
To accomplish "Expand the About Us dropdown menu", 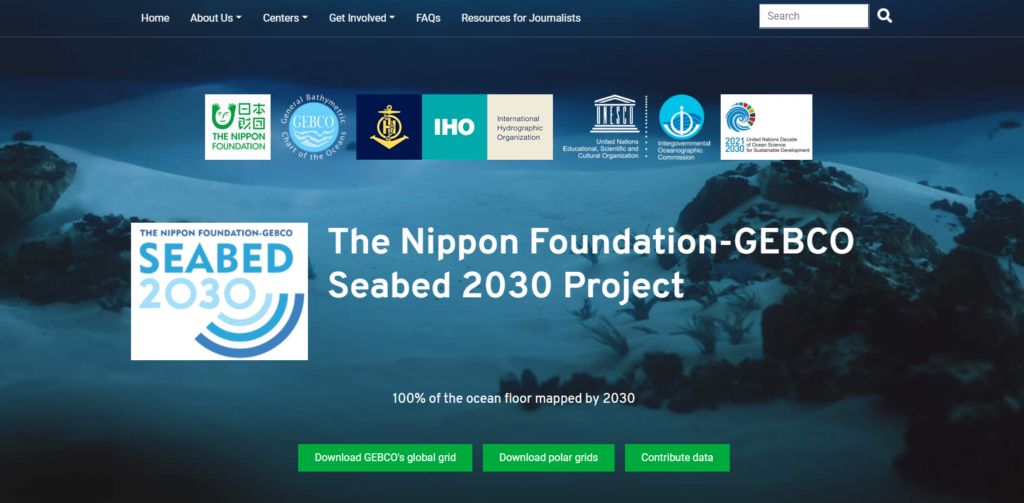I will pyautogui.click(x=216, y=18).
